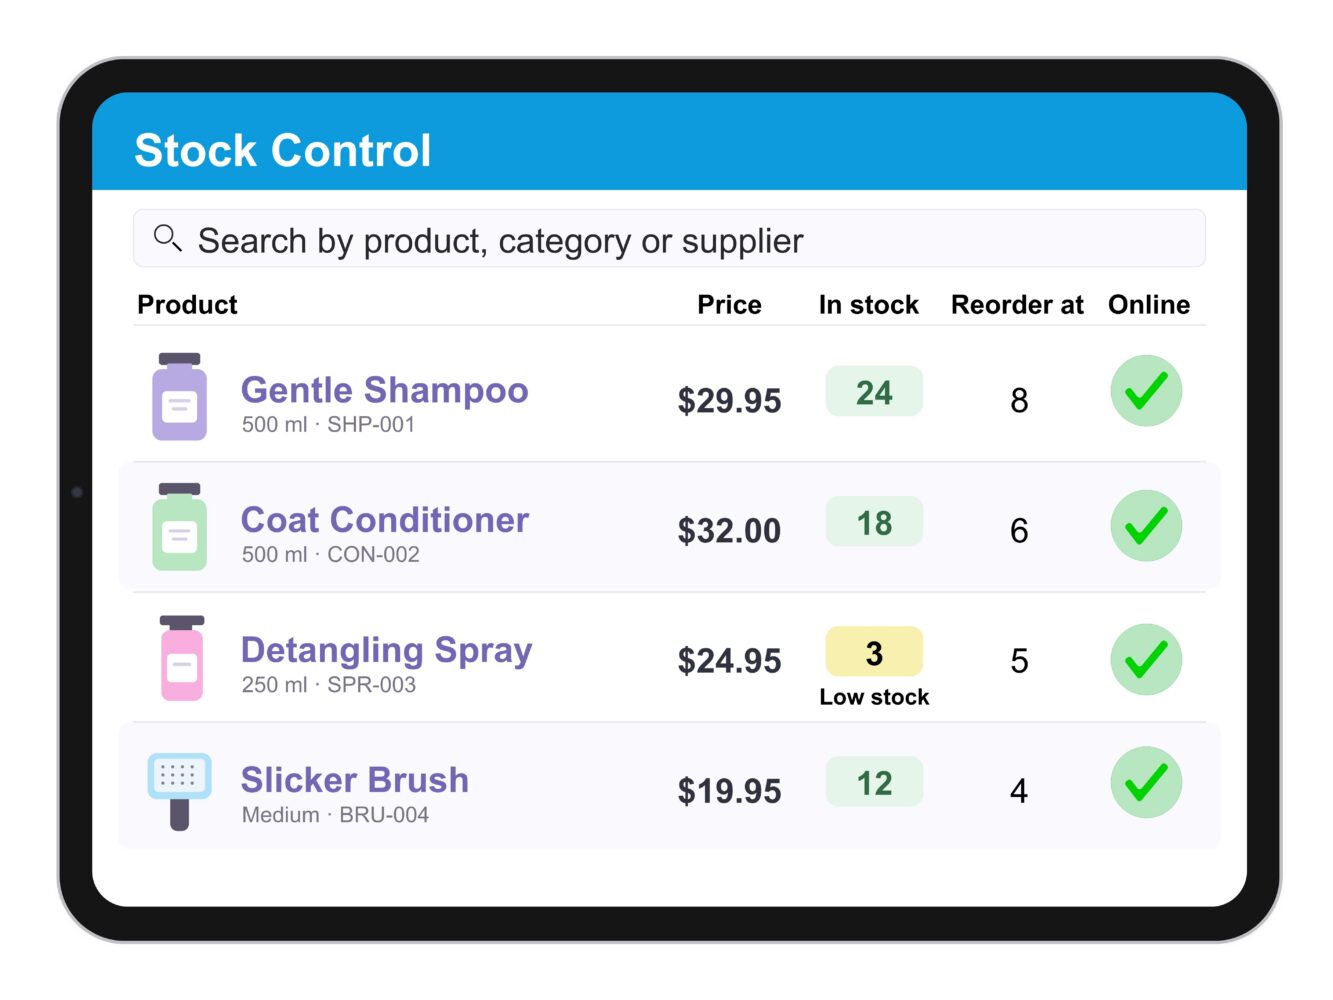Open the Coat Conditioner product link
The height and width of the screenshot is (1000, 1333).
click(384, 520)
